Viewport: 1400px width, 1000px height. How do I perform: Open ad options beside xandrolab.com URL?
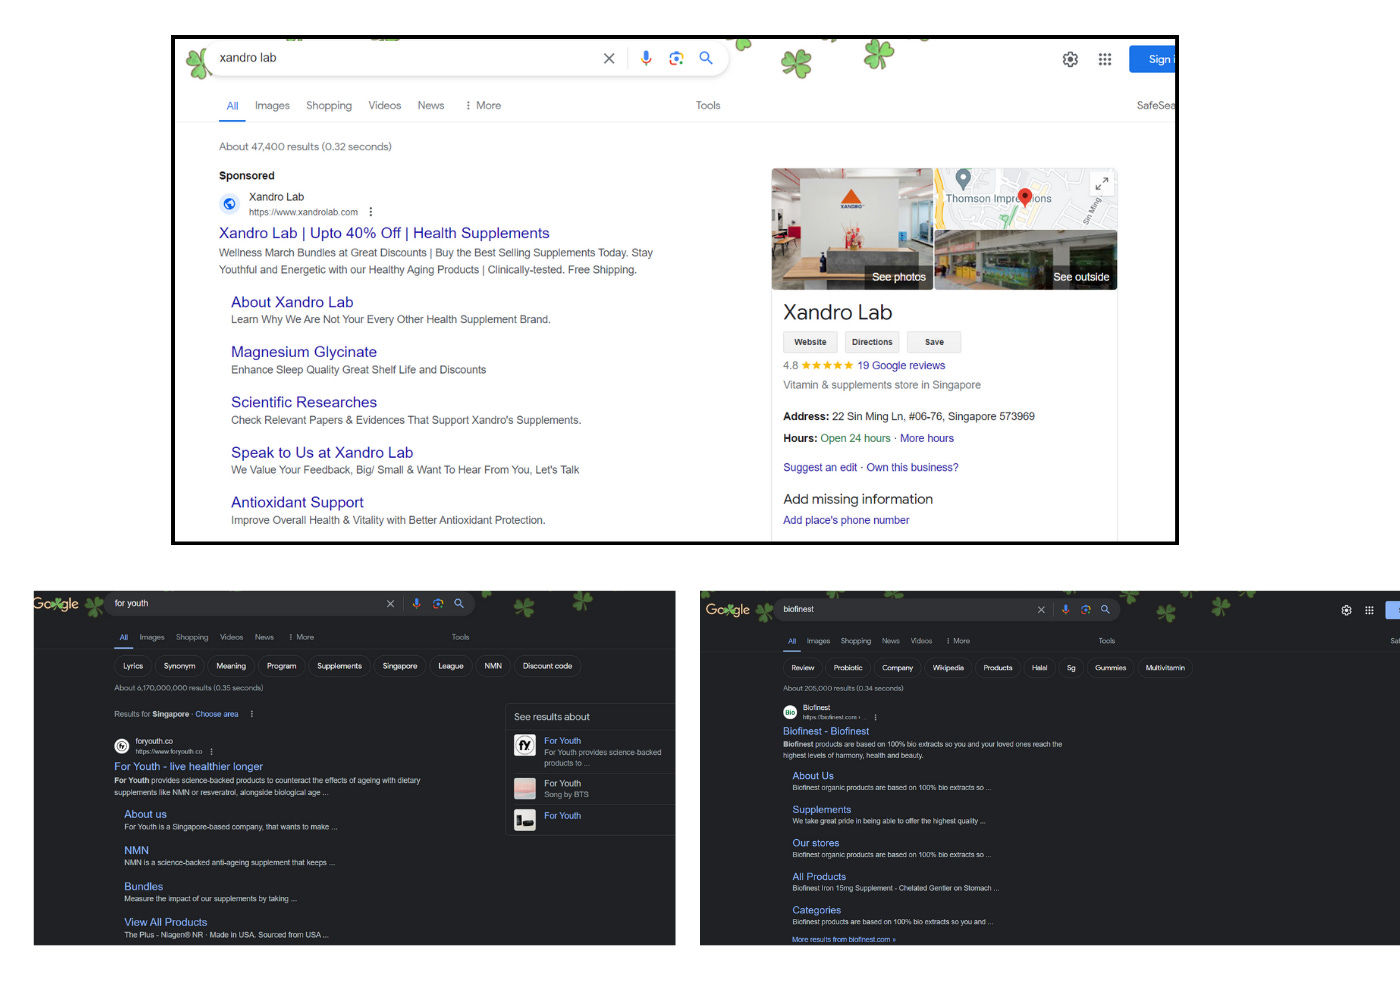[371, 212]
